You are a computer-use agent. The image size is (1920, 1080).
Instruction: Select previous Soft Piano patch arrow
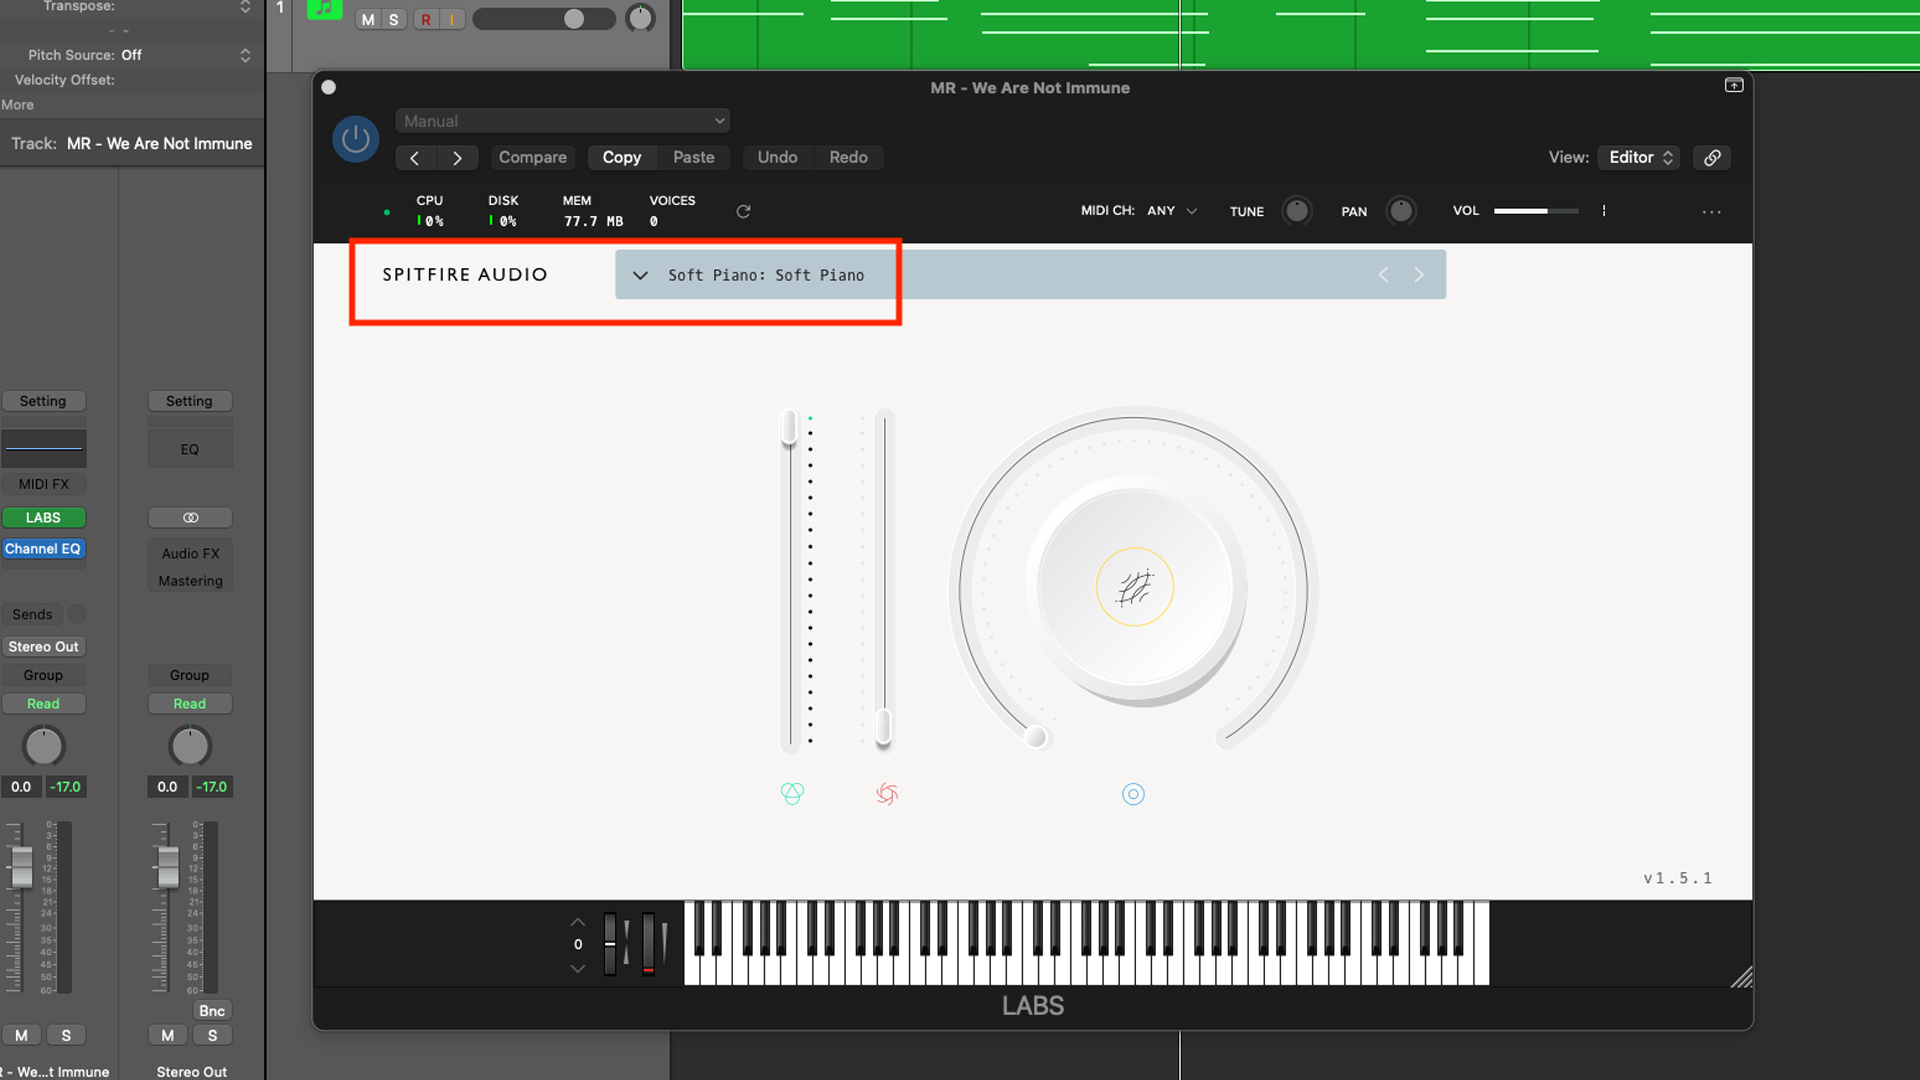[1383, 275]
